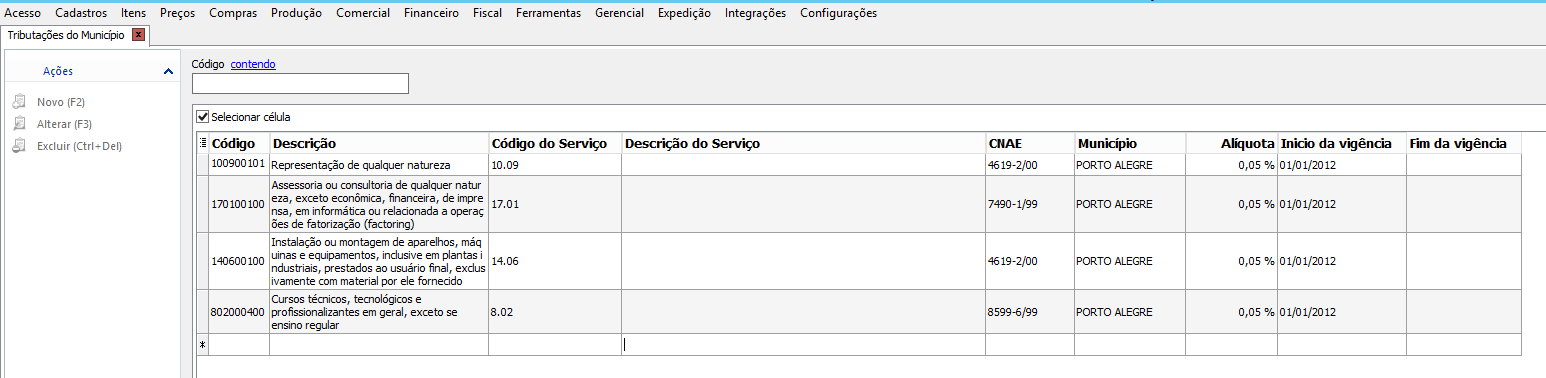Open the Integrações menu
Screen dimensions: 1546x378
[755, 13]
